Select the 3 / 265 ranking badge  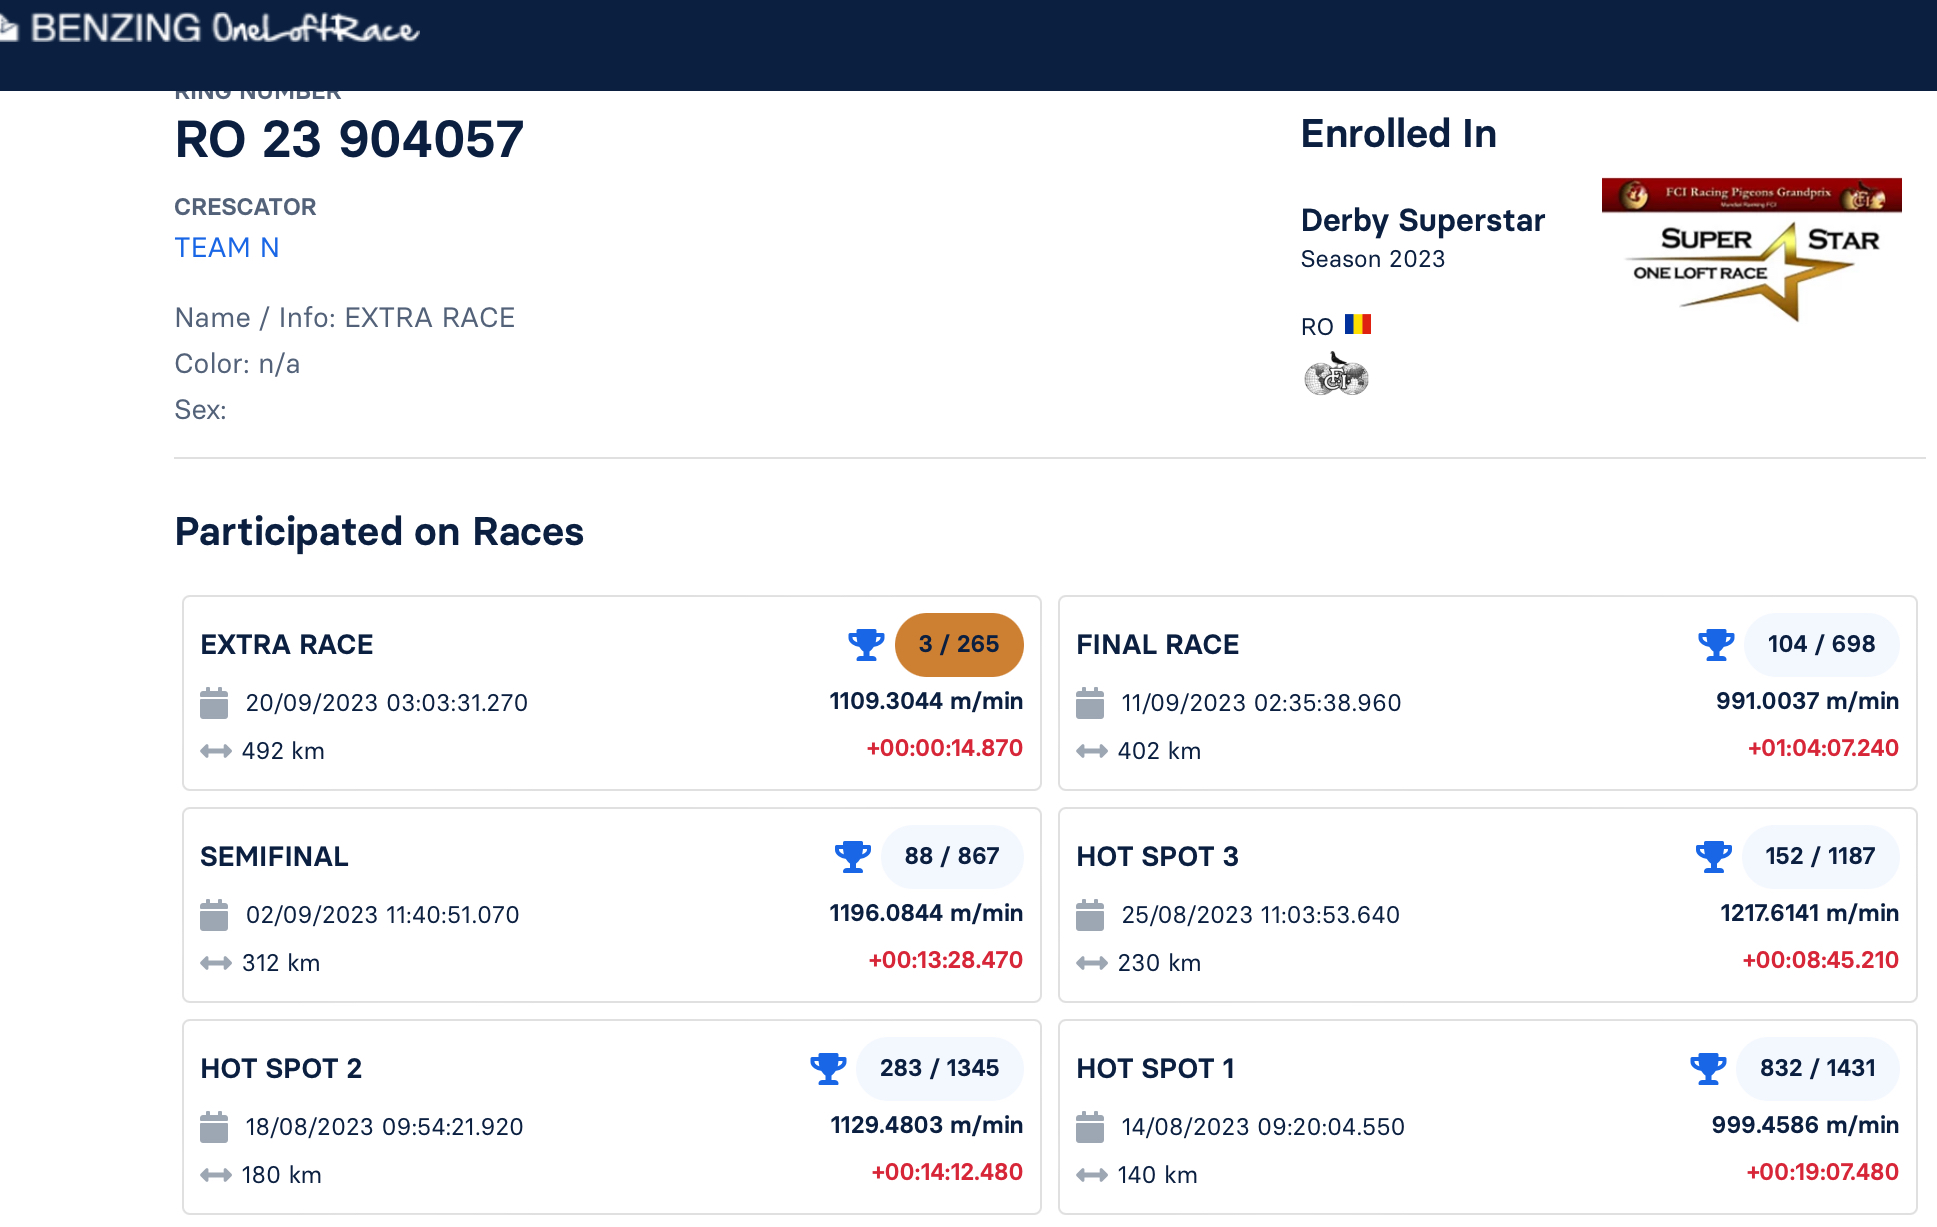click(959, 645)
